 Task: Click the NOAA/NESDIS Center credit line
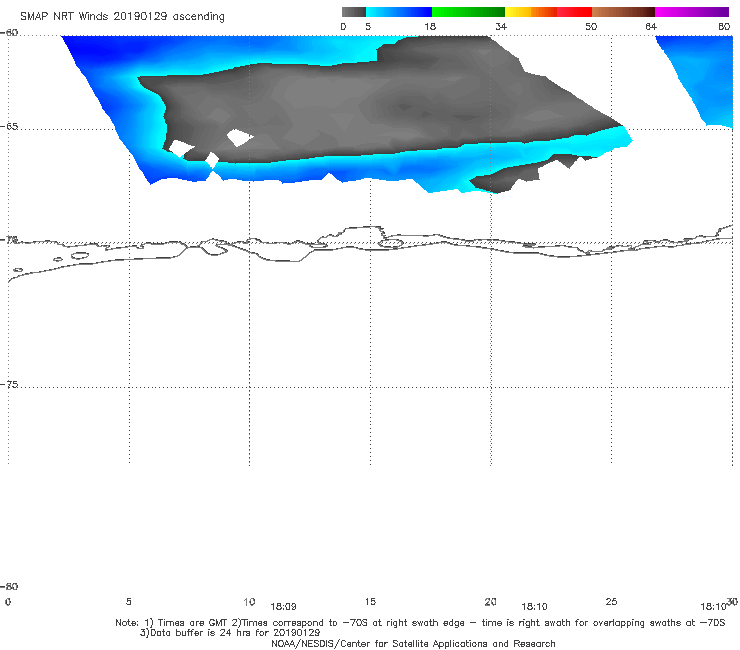pyautogui.click(x=413, y=643)
